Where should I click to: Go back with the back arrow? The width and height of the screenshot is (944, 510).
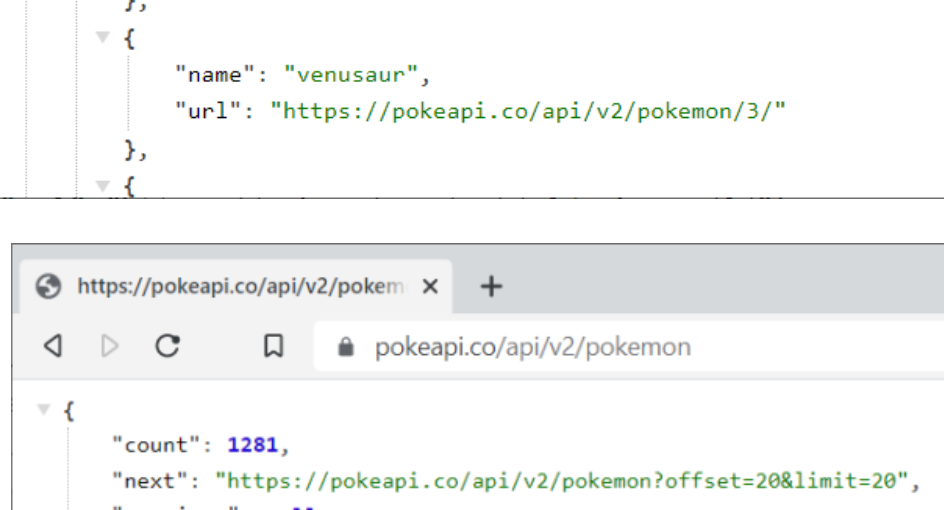53,346
